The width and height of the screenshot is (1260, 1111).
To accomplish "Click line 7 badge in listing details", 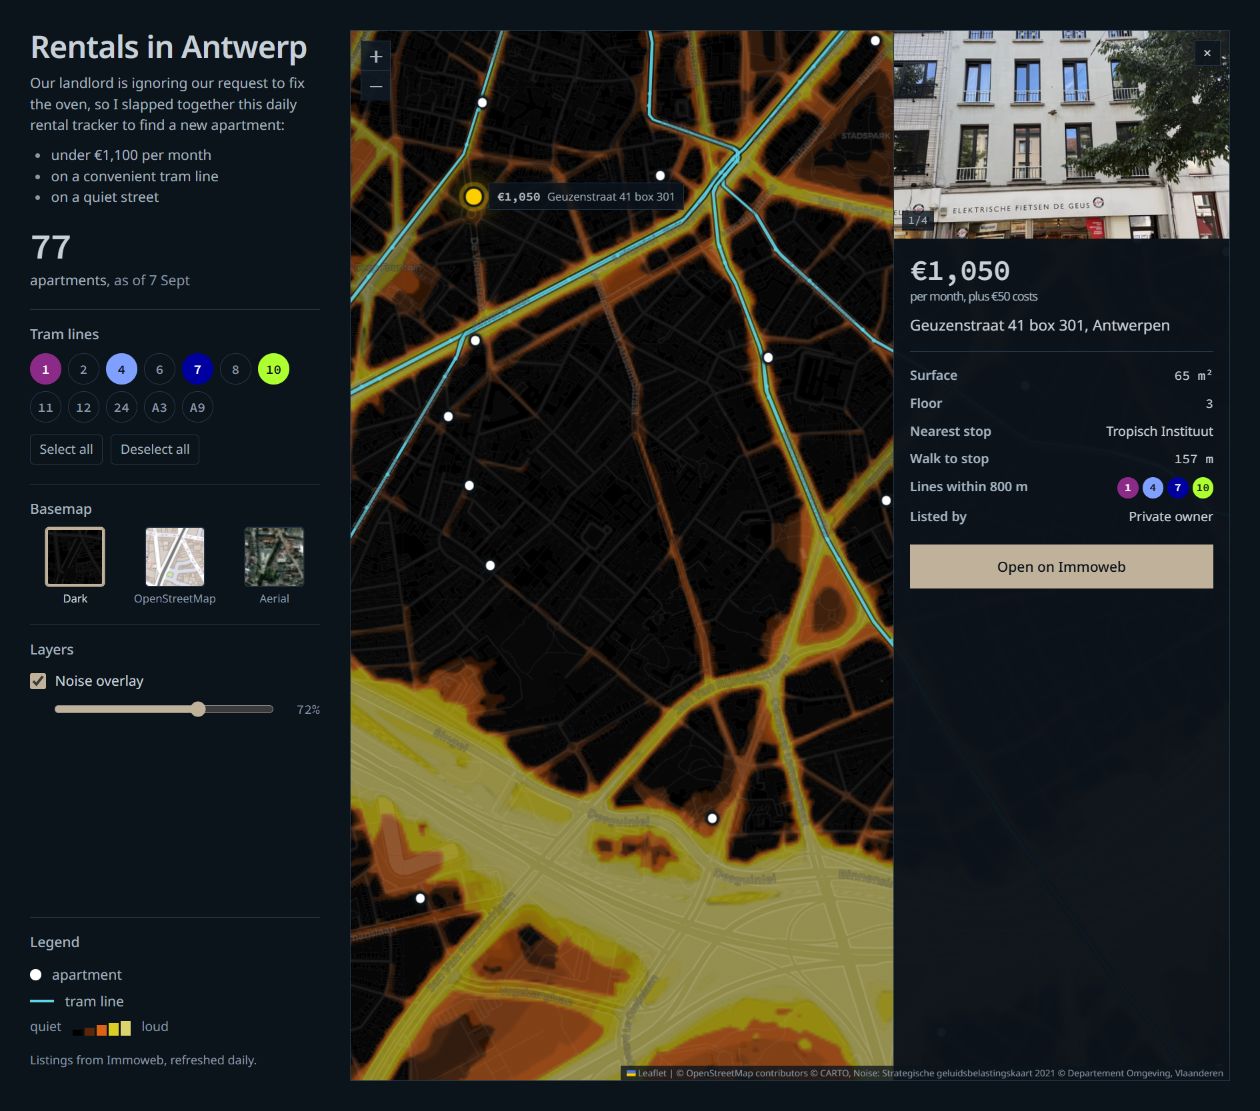I will [1178, 488].
